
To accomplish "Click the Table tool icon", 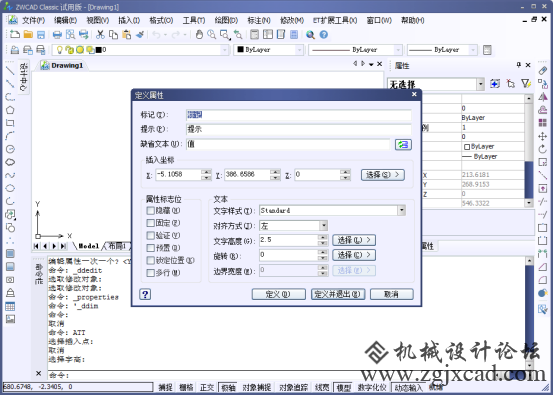I will pyautogui.click(x=10, y=306).
